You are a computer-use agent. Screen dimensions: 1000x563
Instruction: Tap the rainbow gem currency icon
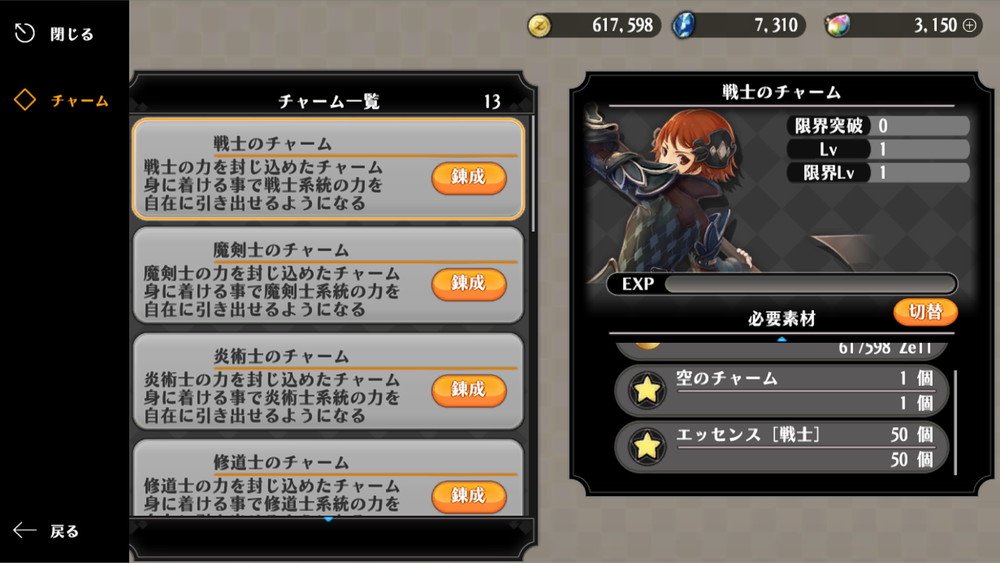pyautogui.click(x=837, y=26)
